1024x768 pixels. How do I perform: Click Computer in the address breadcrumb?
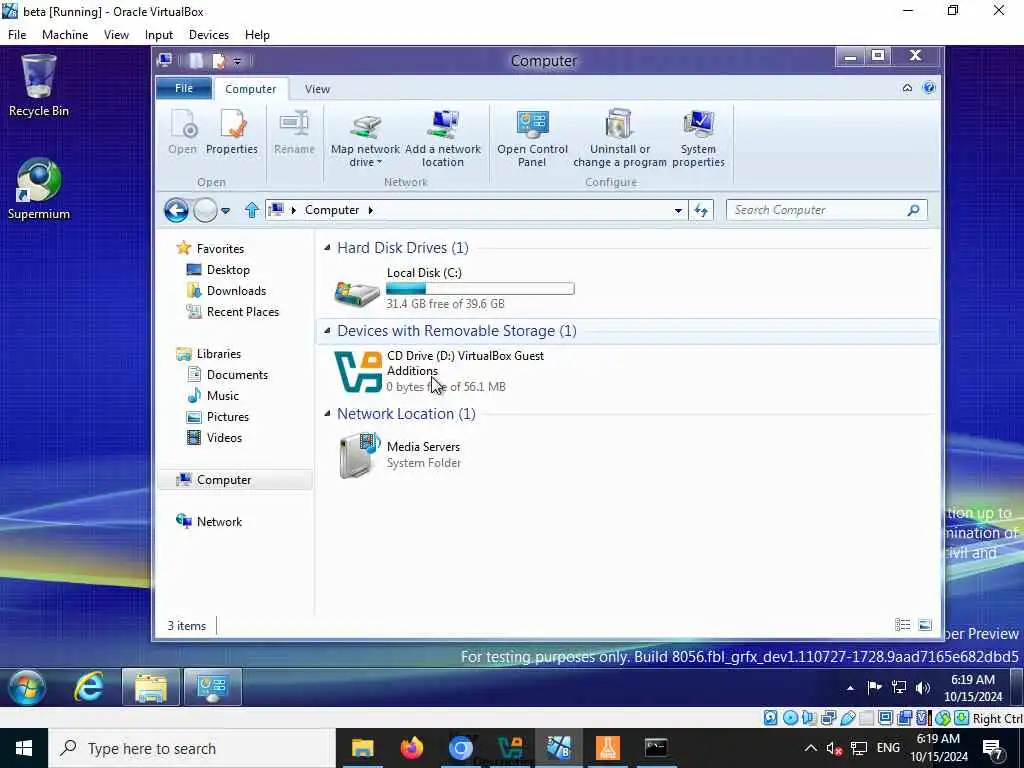click(x=332, y=210)
